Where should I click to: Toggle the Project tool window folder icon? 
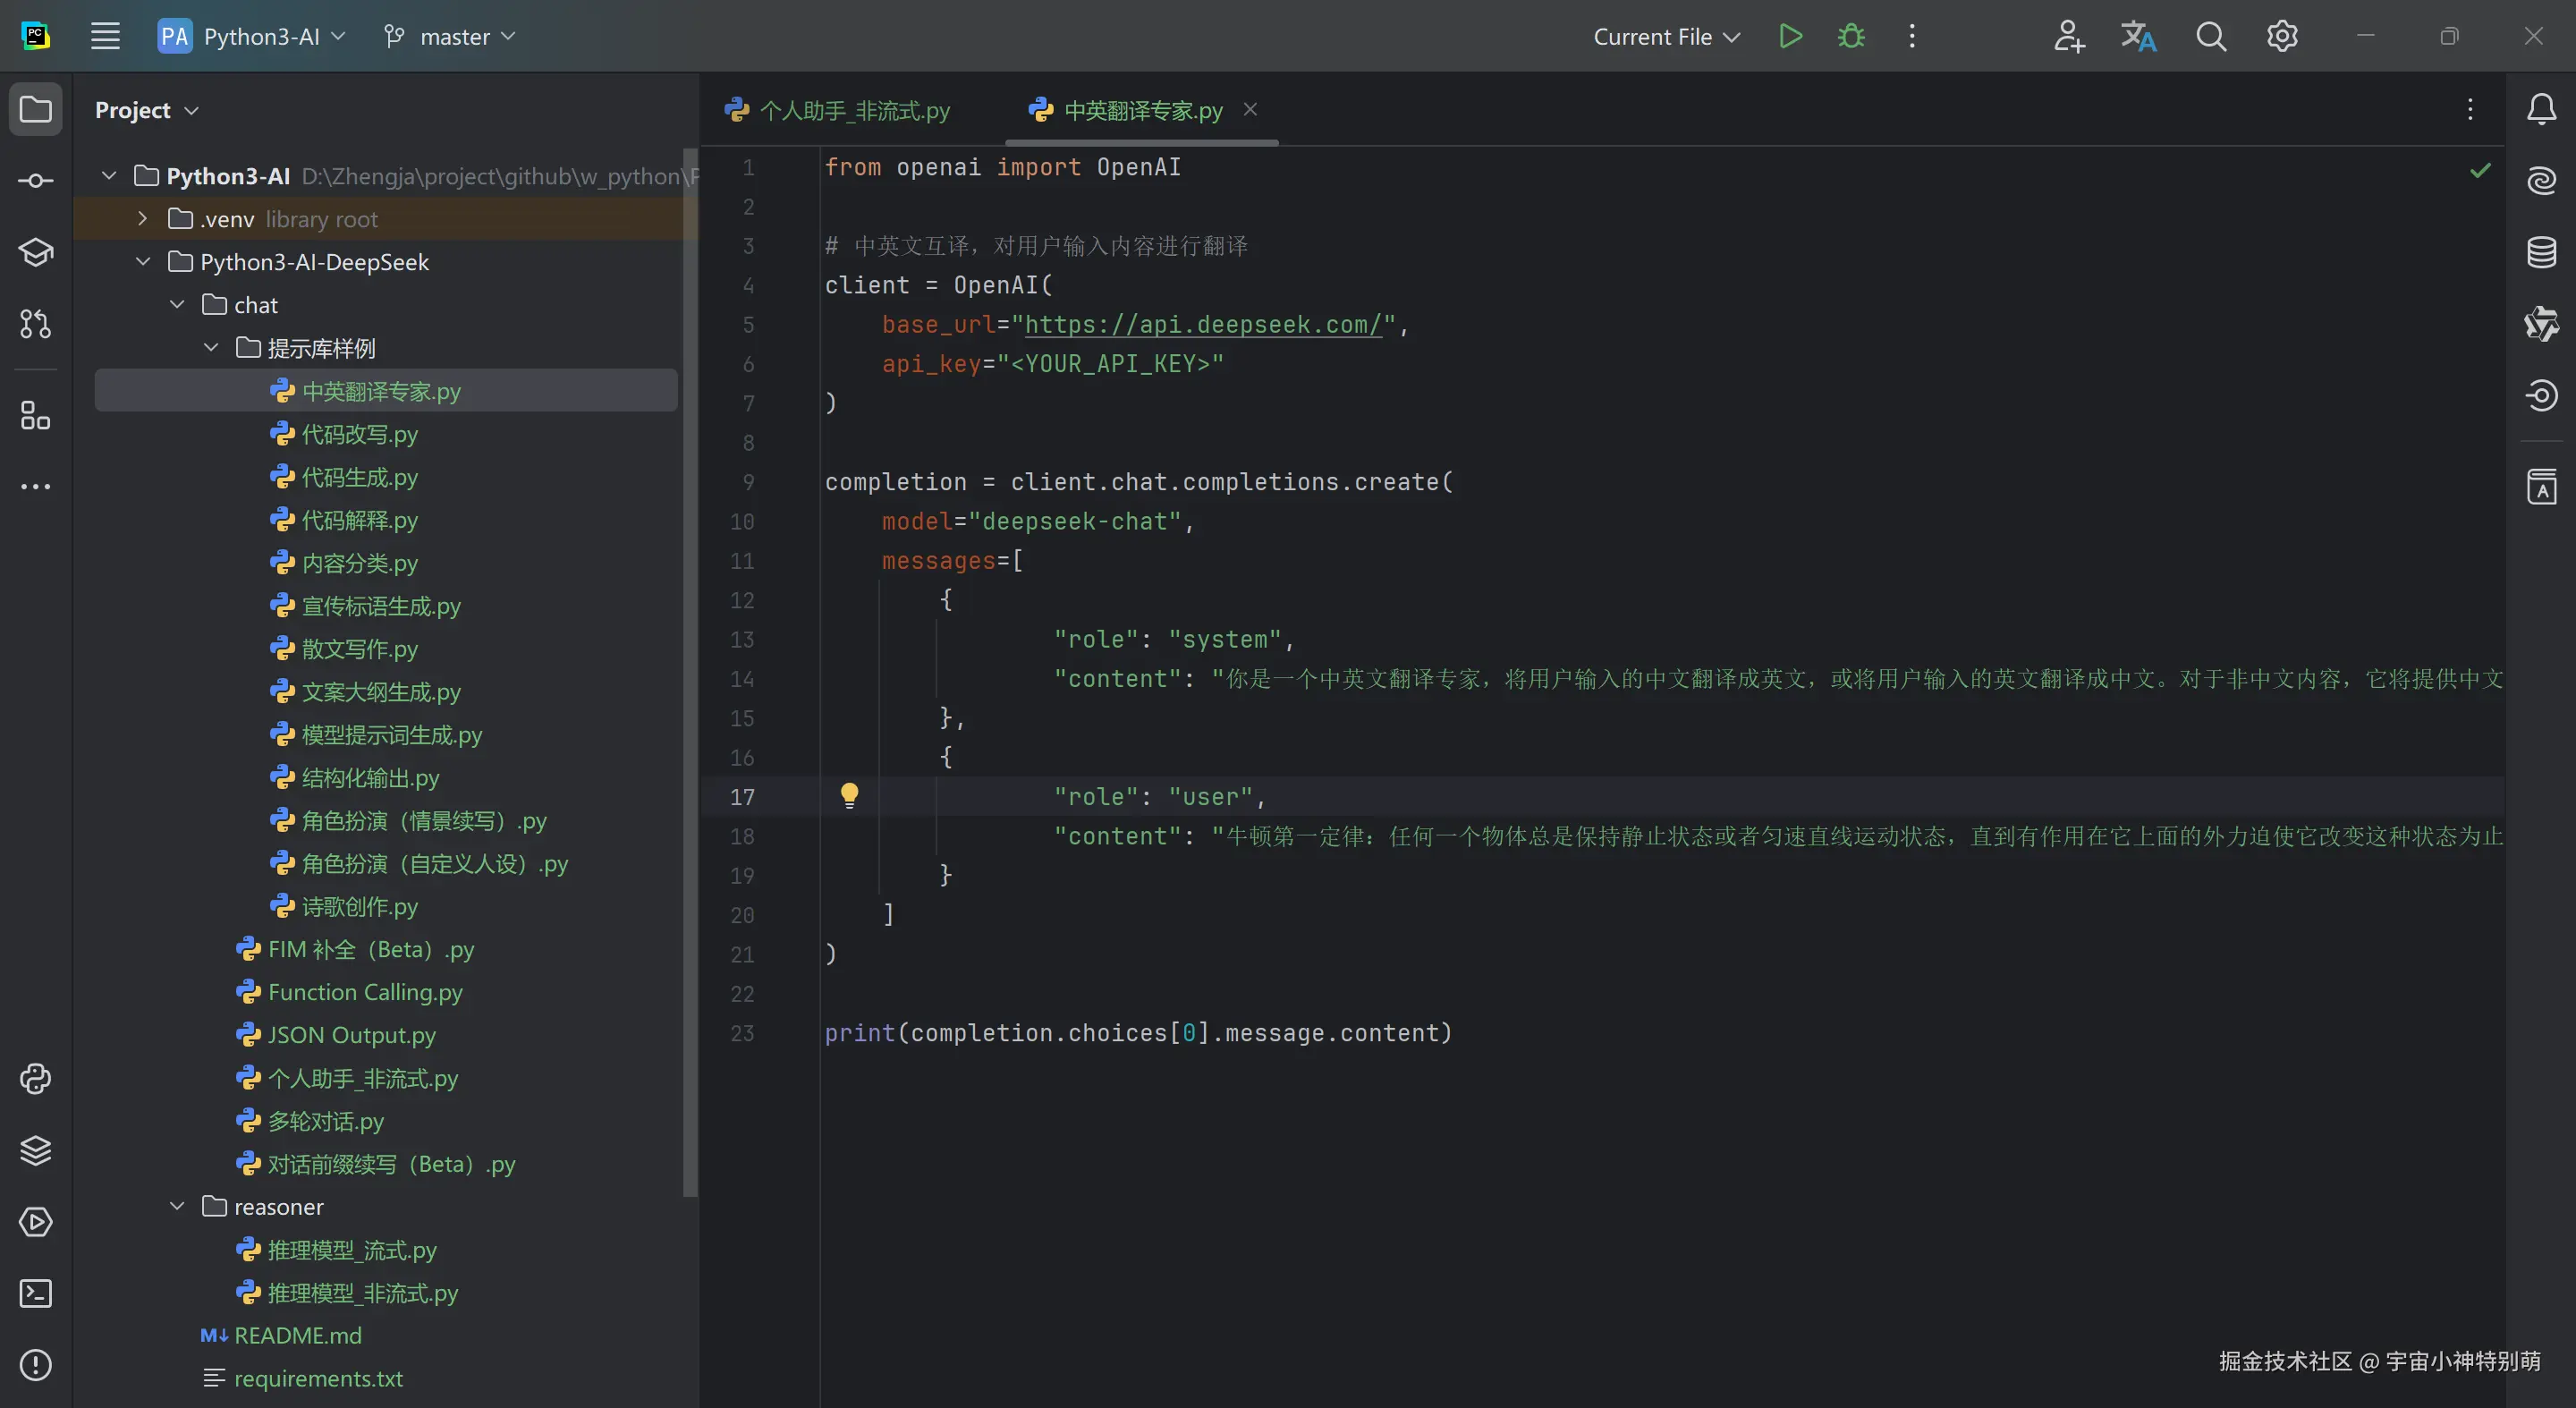click(36, 109)
